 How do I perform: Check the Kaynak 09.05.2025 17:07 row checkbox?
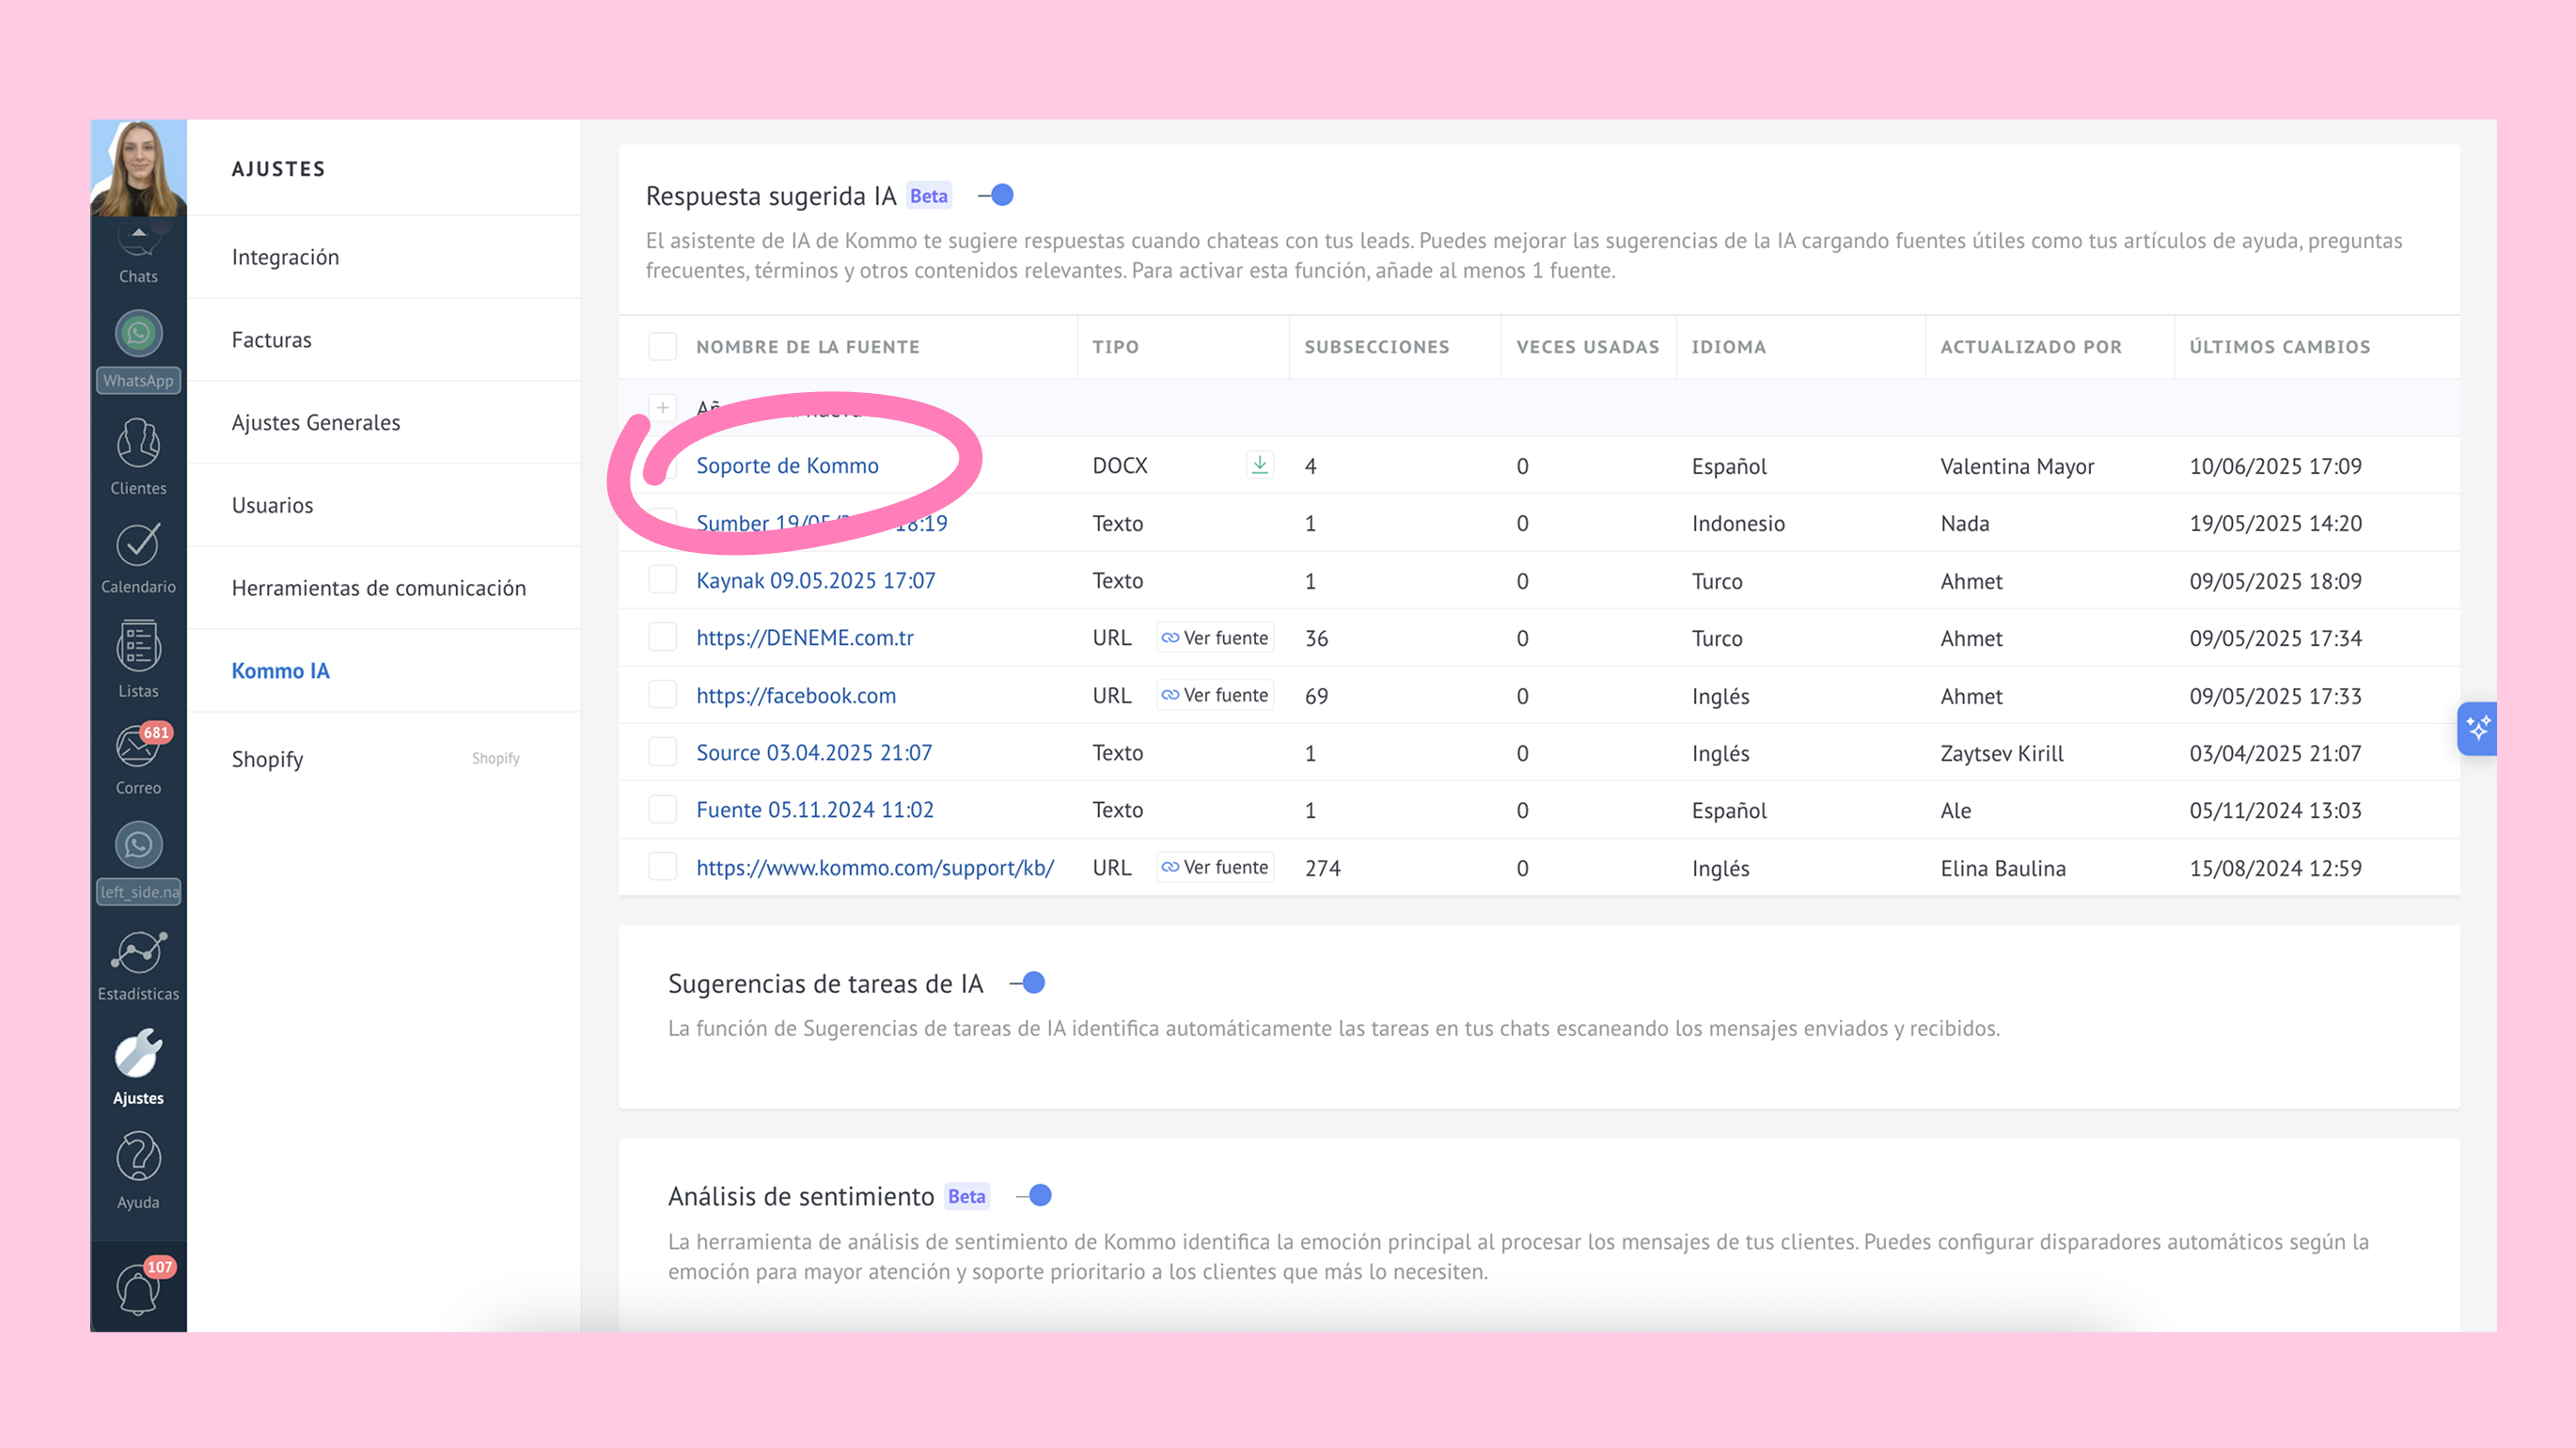(x=663, y=580)
